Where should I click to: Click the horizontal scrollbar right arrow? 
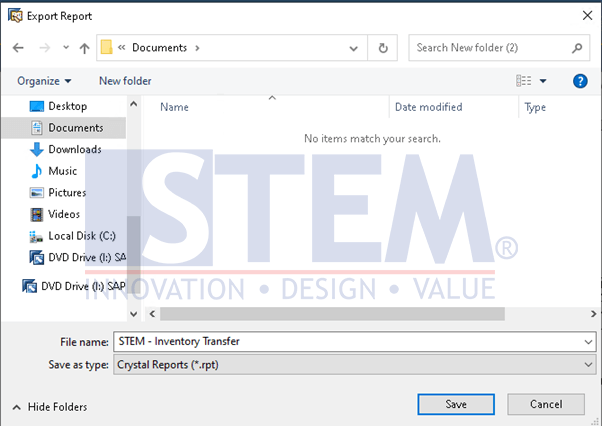click(594, 314)
